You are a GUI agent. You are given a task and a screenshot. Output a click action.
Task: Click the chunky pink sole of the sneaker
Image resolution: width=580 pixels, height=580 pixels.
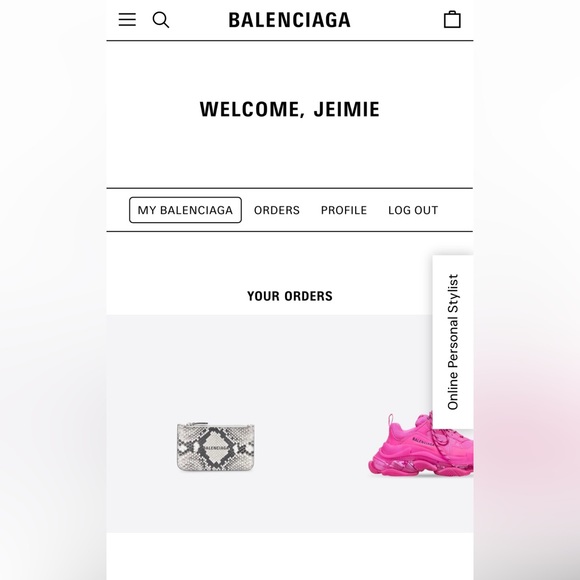pos(421,465)
